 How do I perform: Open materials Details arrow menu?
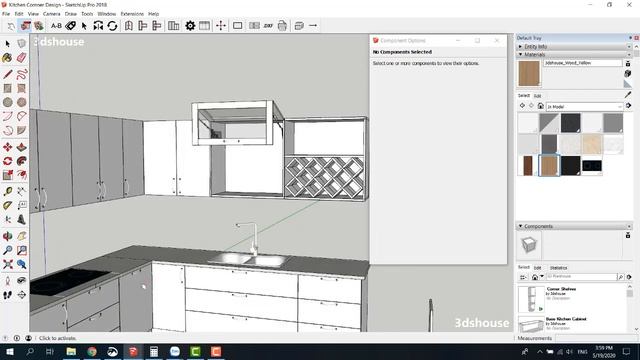coord(629,106)
